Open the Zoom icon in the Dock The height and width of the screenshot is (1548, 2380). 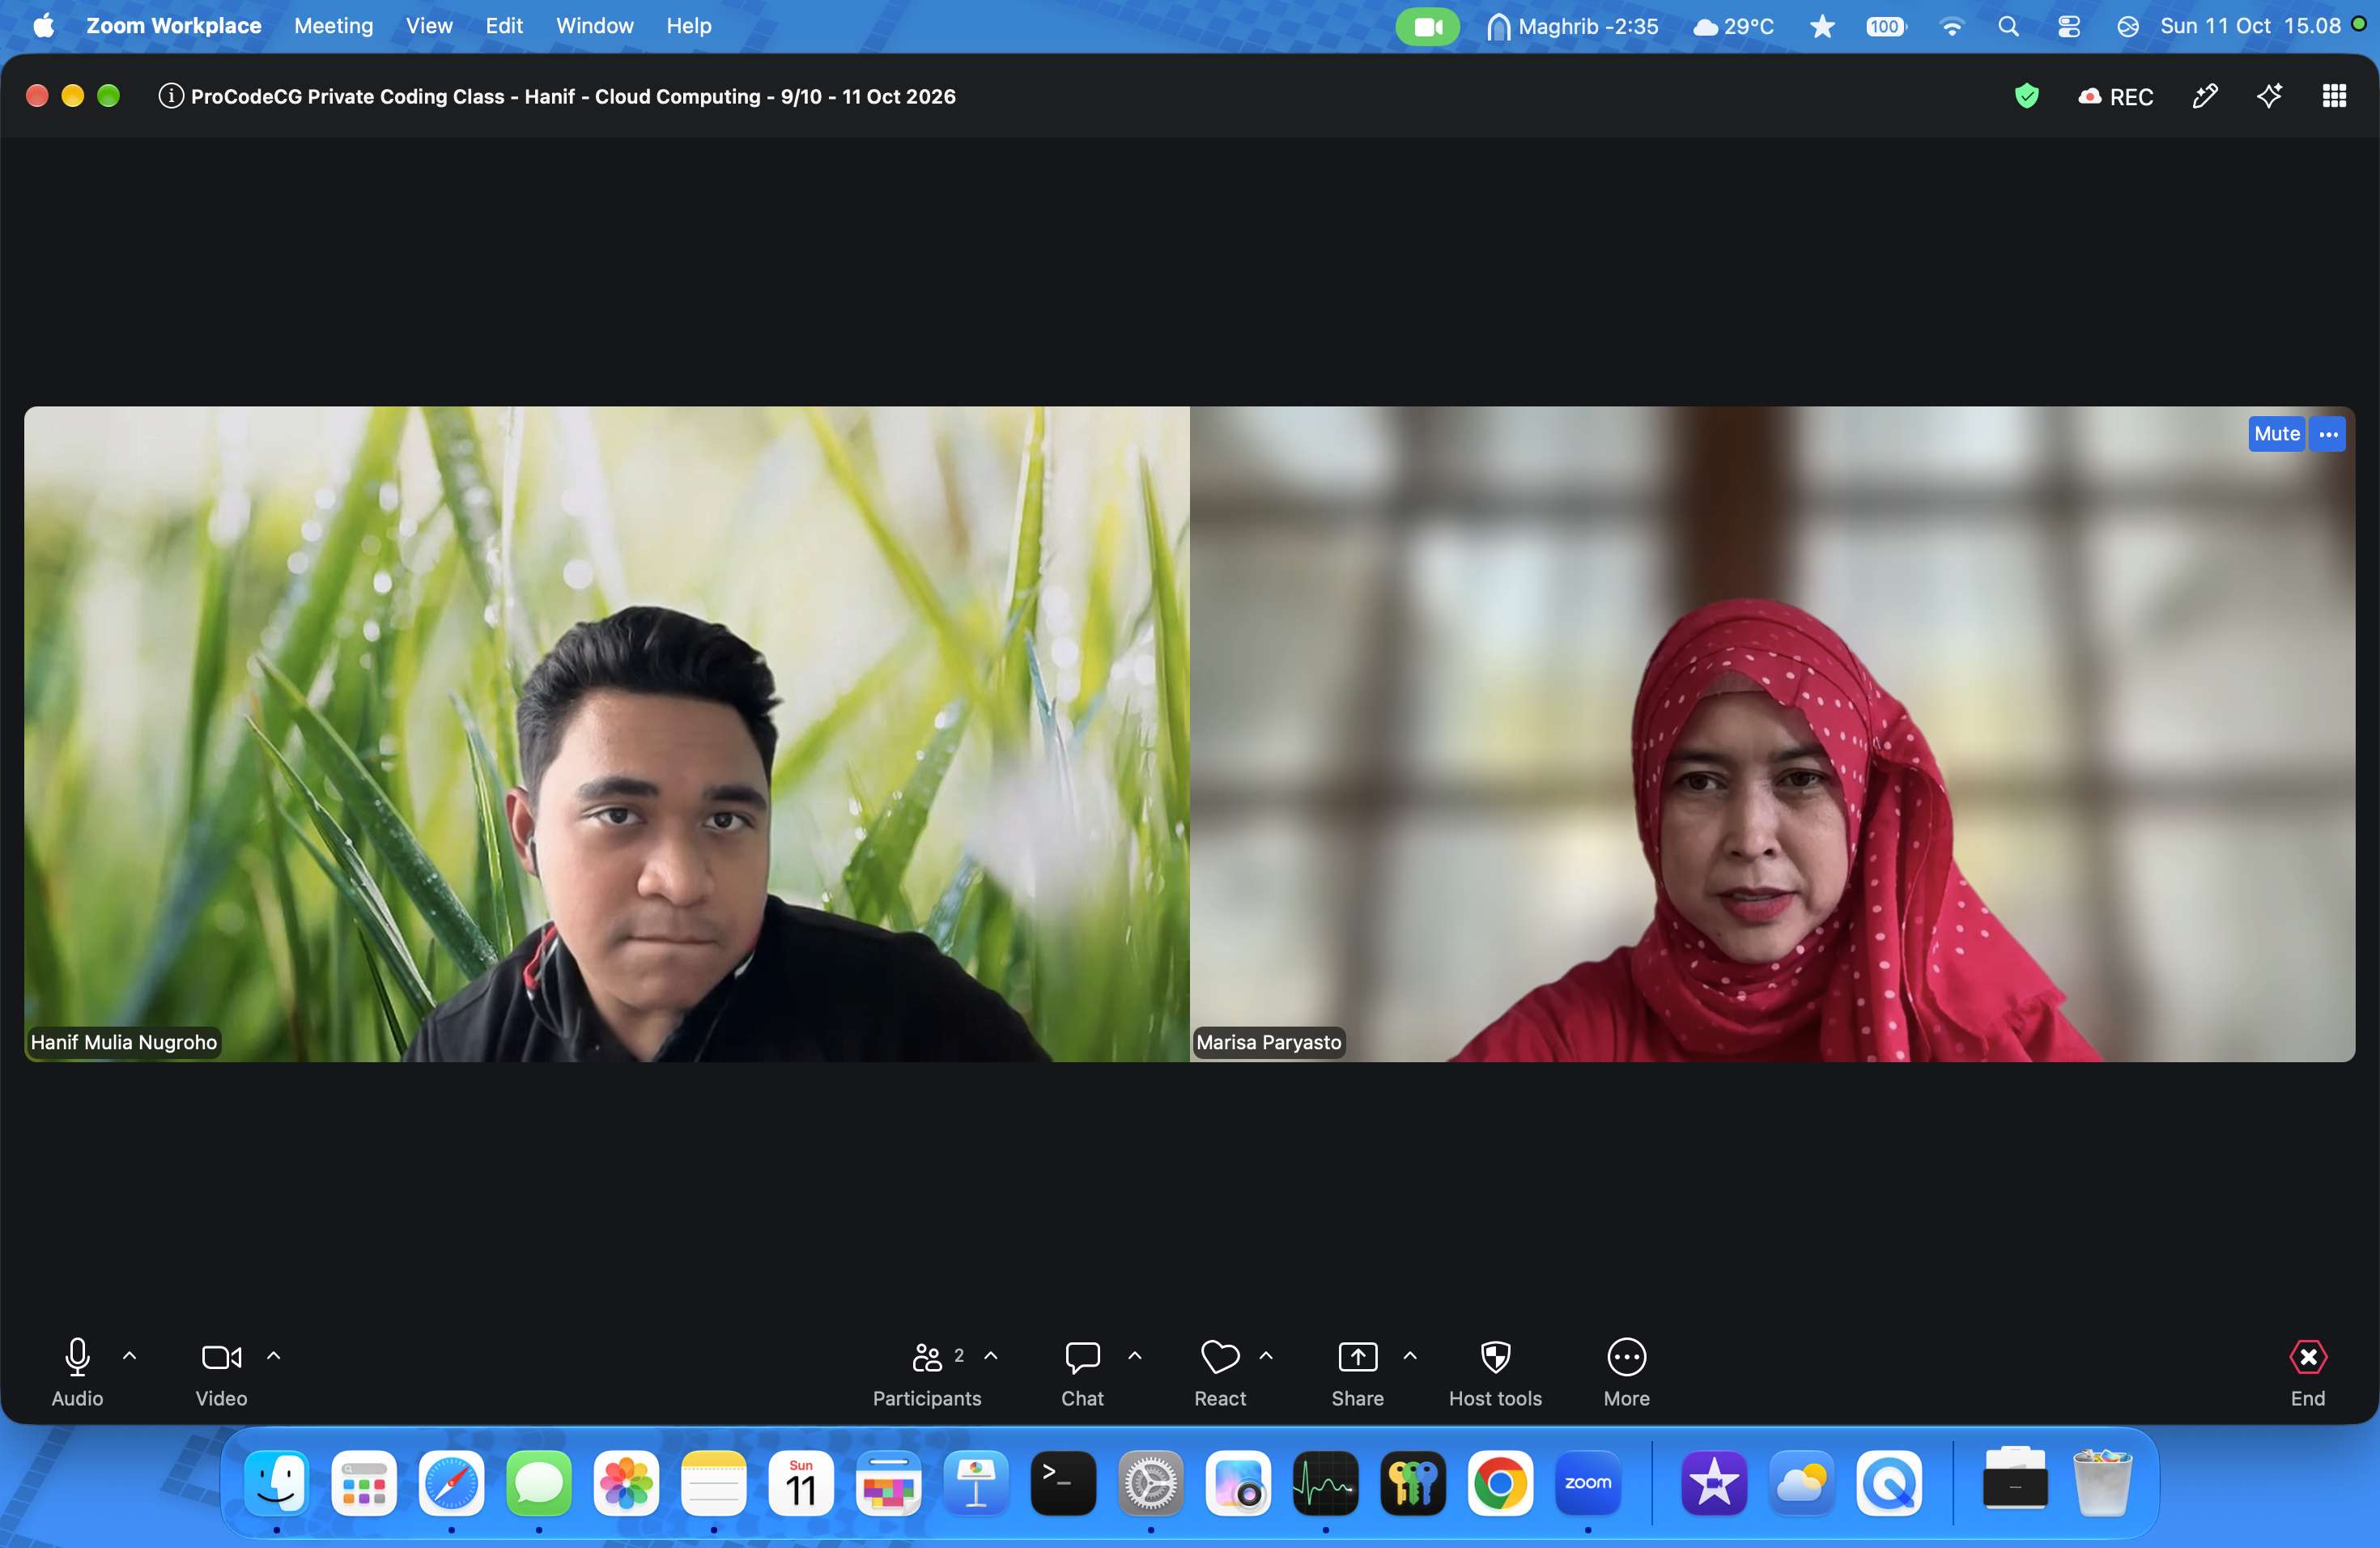pos(1588,1483)
